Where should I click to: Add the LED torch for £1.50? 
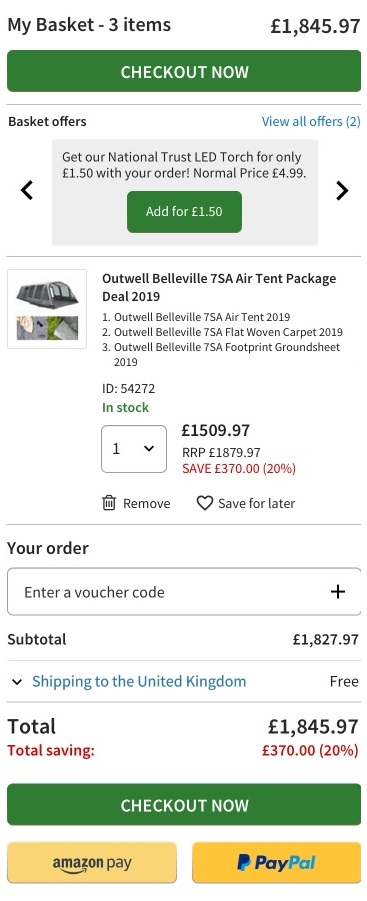point(184,211)
